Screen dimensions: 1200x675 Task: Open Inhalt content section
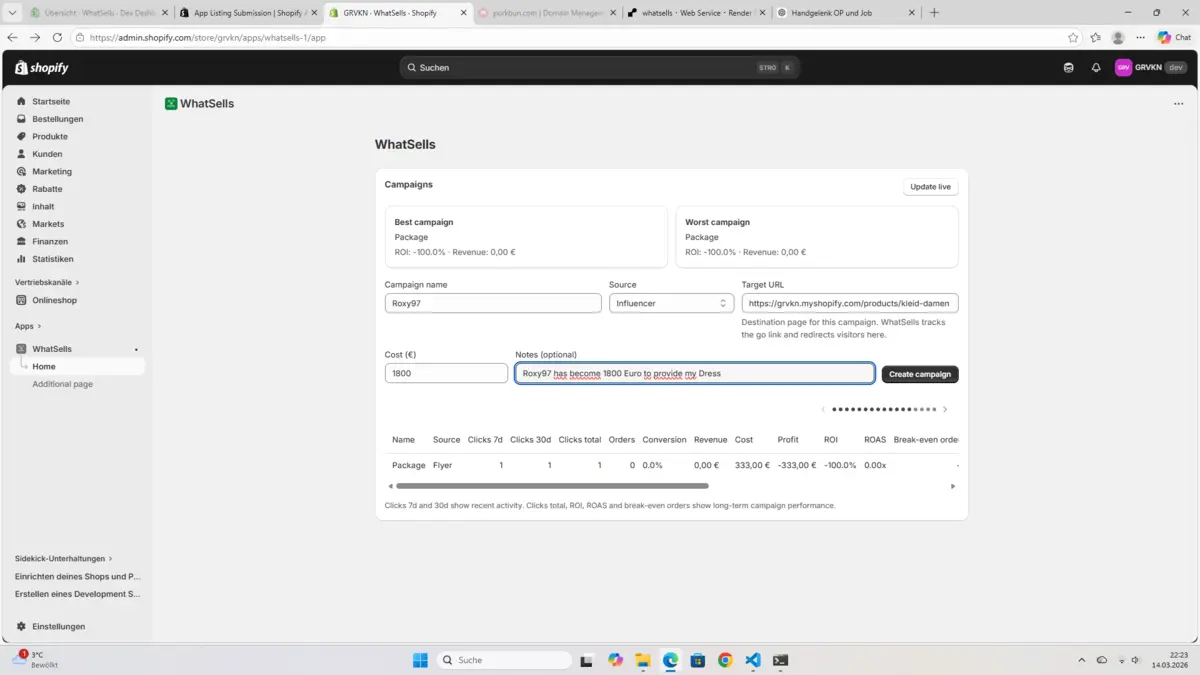[x=43, y=206]
